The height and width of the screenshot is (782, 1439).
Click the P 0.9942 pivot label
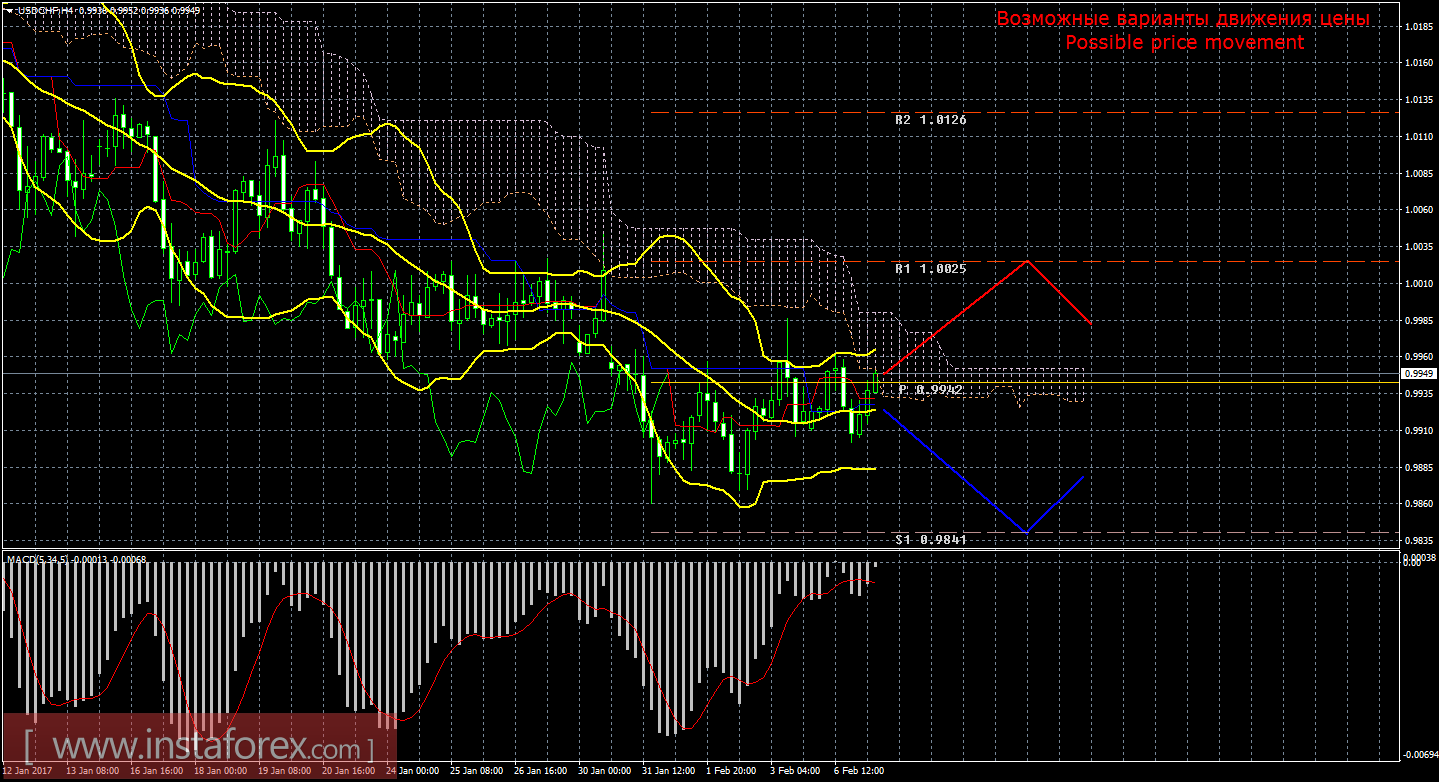point(930,390)
